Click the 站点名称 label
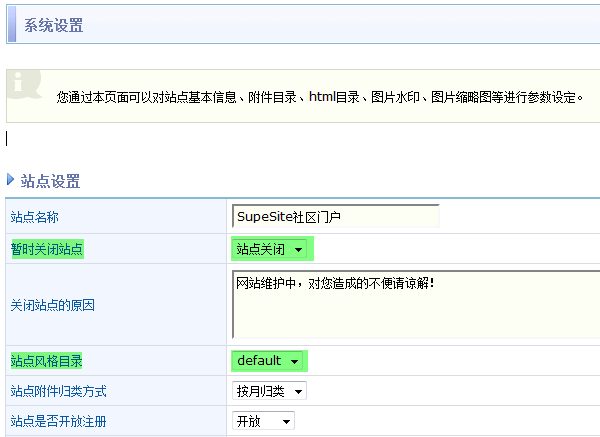This screenshot has width=600, height=437. (35, 217)
